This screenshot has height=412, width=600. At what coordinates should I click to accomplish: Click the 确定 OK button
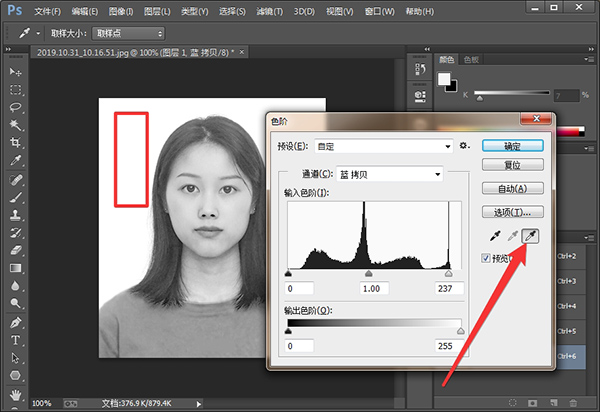511,145
